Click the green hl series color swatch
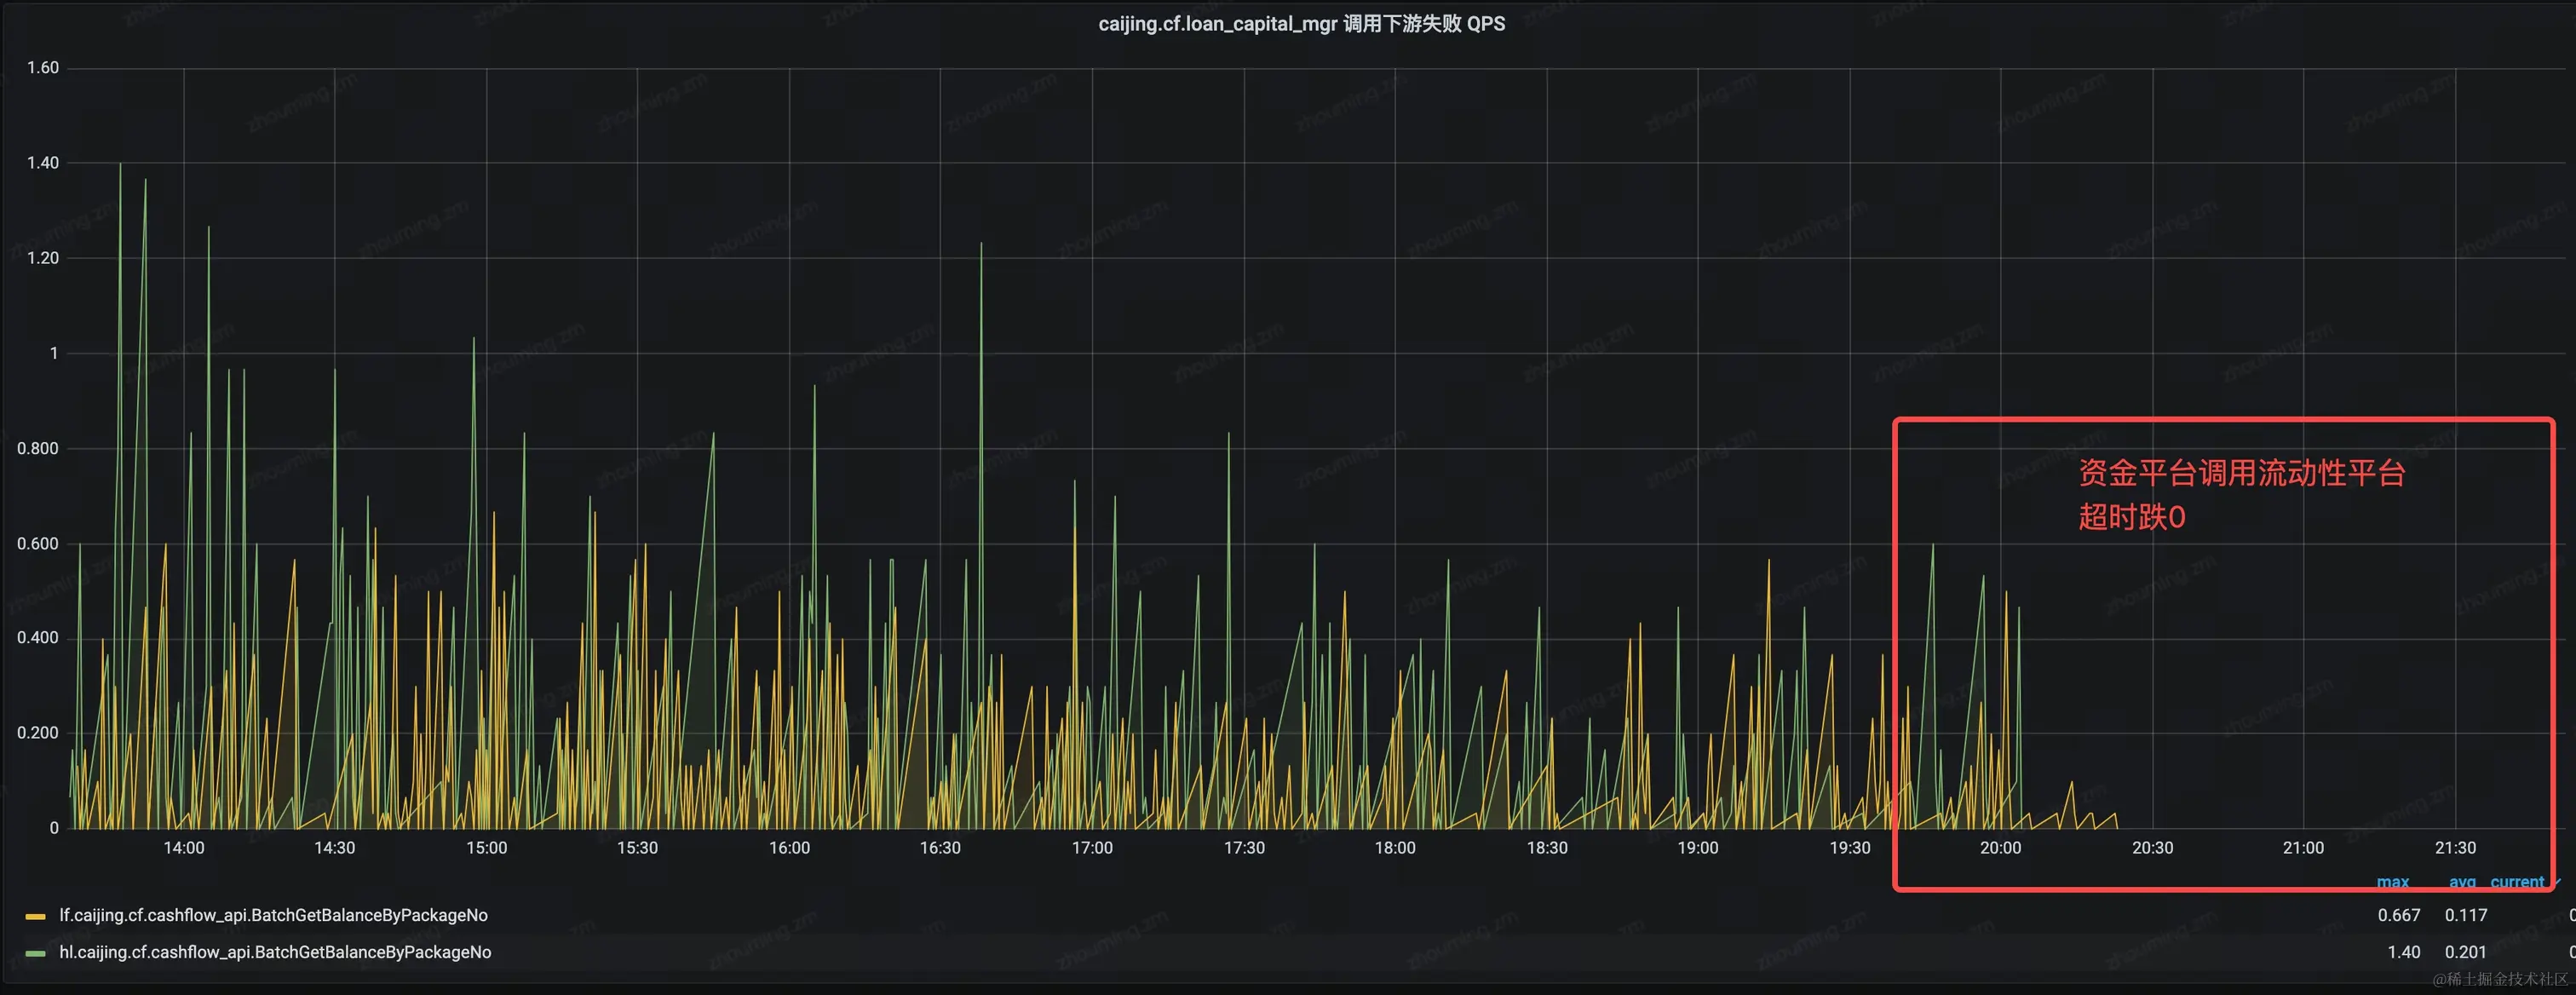Viewport: 2576px width, 995px height. tap(35, 953)
